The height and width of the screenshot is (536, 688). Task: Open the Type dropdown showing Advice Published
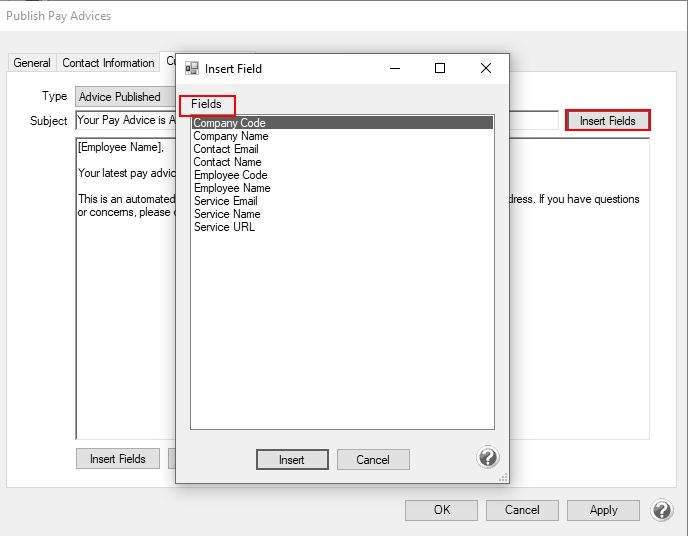125,97
